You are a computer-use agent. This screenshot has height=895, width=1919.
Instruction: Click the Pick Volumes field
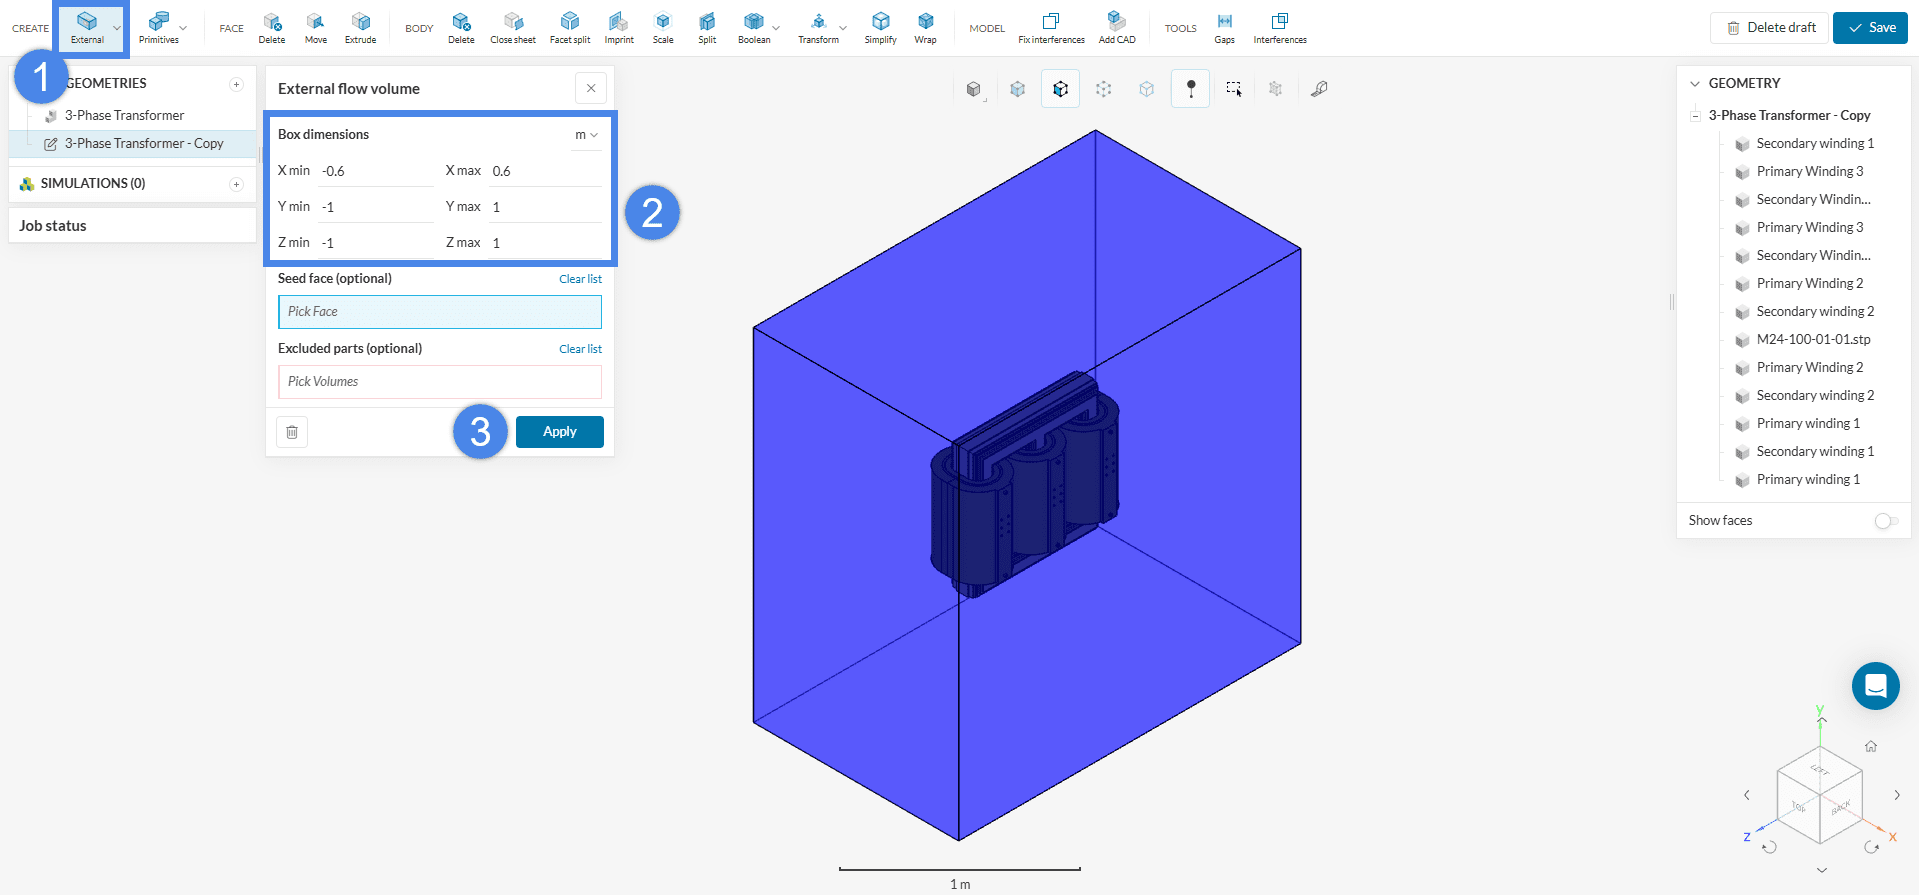click(439, 382)
